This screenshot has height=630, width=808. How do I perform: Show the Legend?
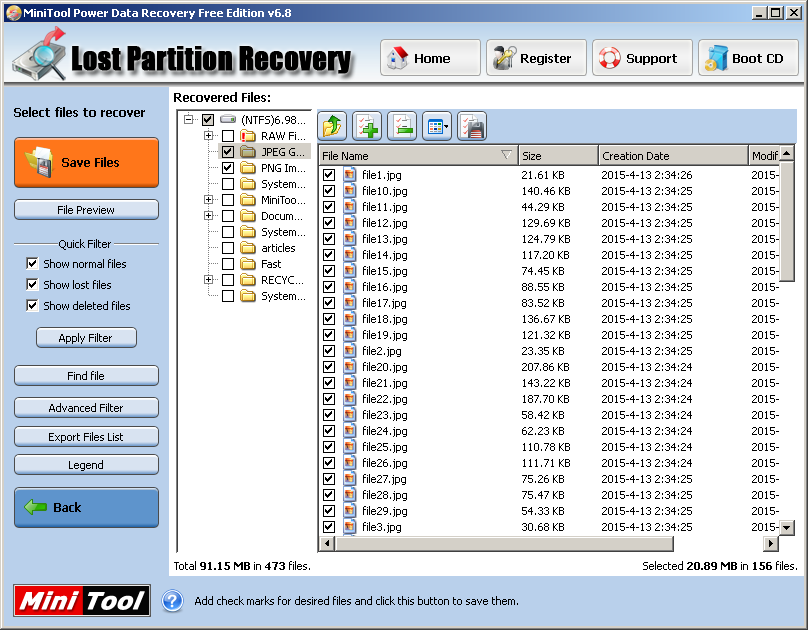(87, 465)
